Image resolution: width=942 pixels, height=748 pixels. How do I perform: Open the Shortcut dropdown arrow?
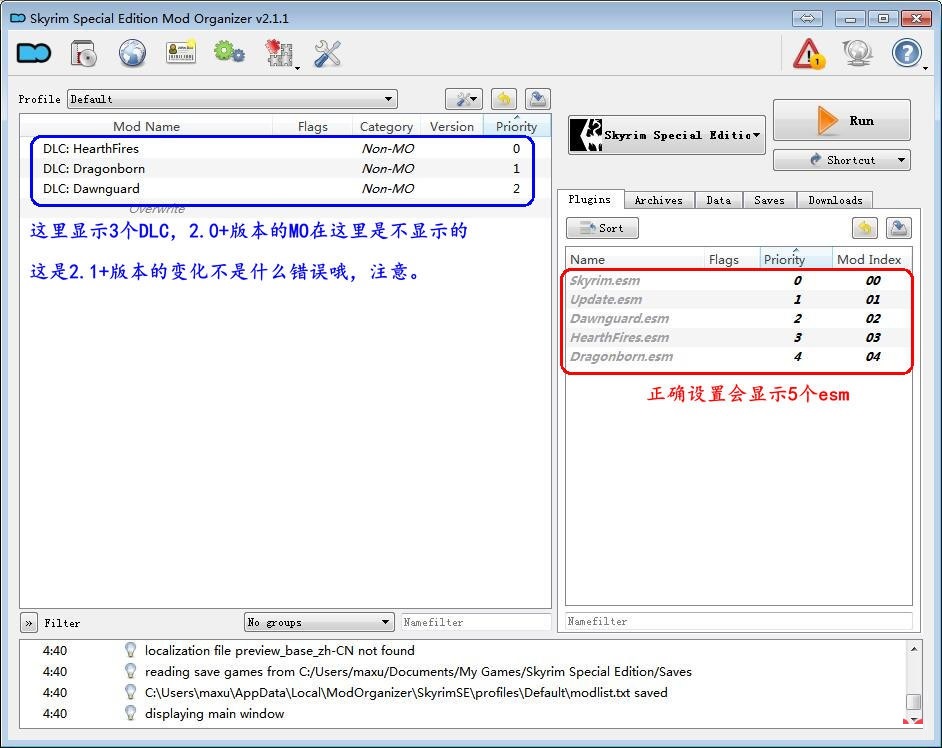point(901,160)
